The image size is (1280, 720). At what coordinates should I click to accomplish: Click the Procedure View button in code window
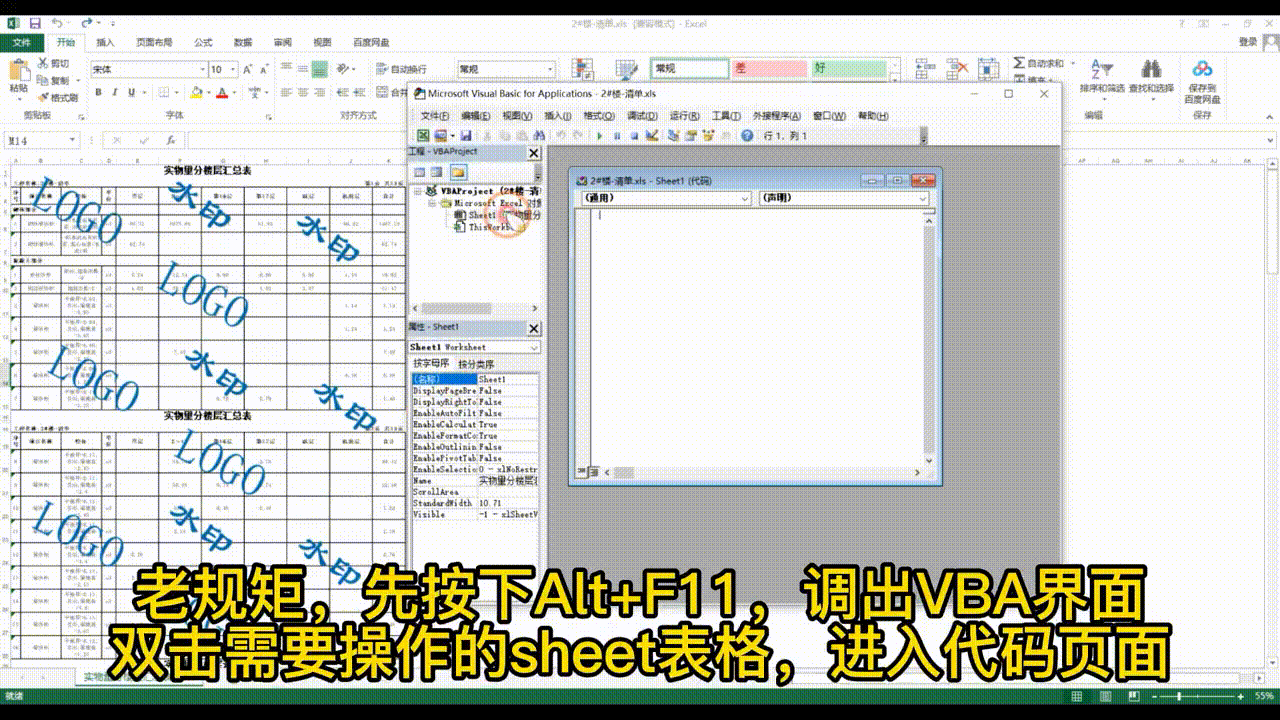(x=580, y=472)
